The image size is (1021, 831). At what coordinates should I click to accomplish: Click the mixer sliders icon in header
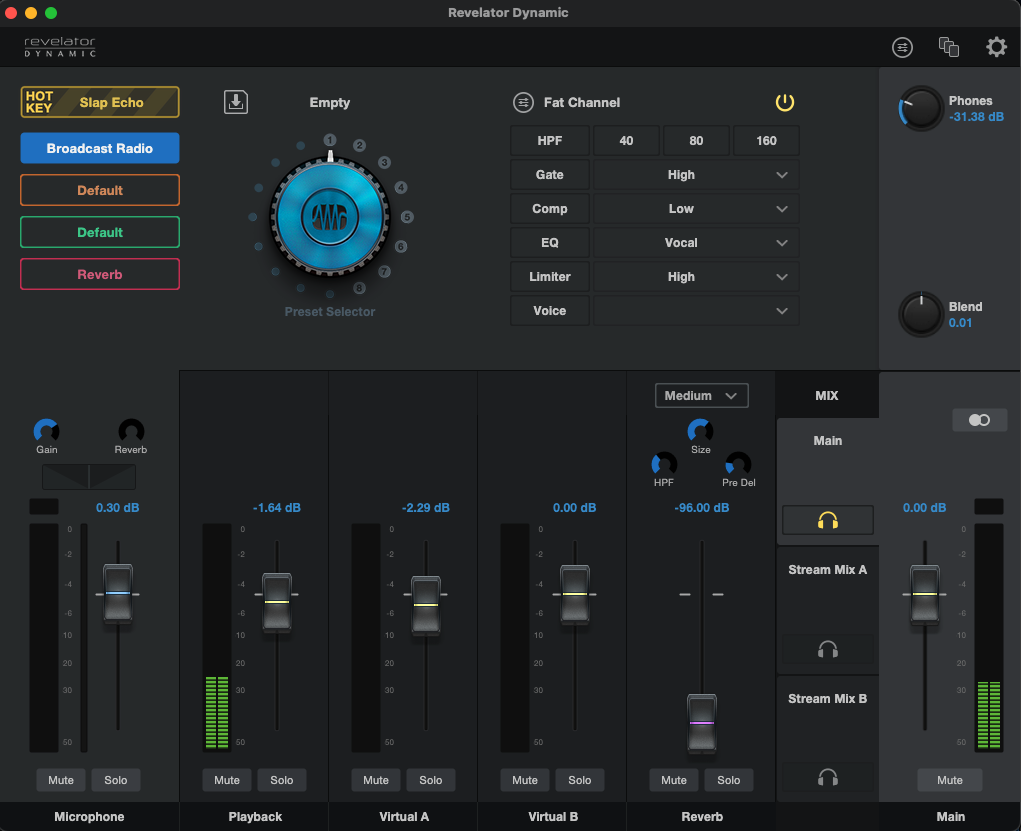[x=902, y=47]
